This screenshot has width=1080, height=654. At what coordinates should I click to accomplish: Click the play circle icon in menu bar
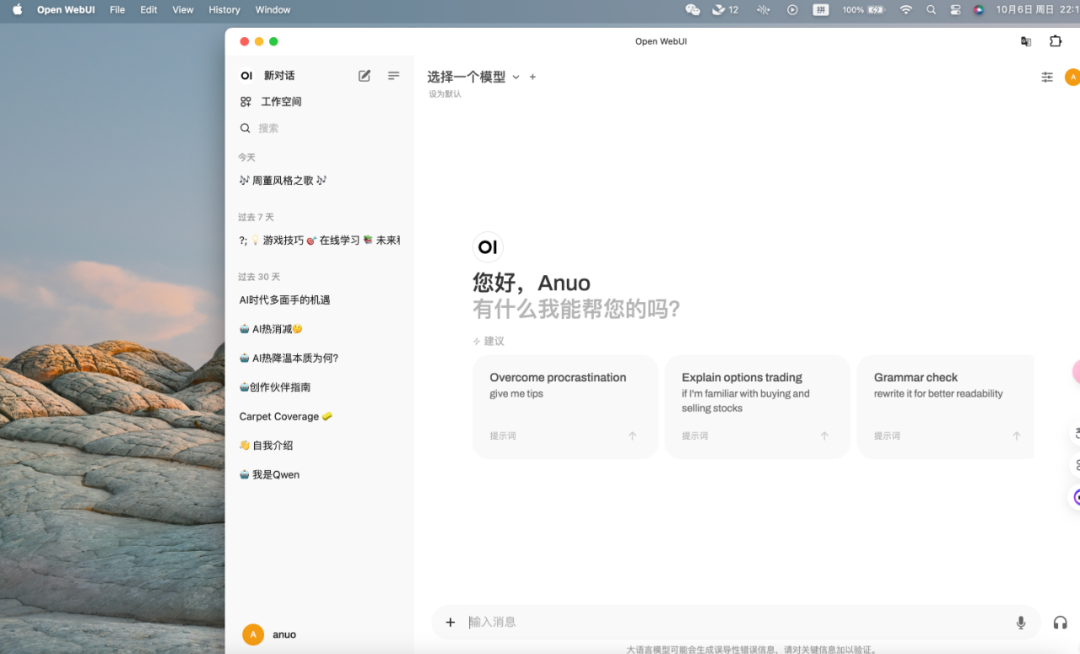click(792, 10)
